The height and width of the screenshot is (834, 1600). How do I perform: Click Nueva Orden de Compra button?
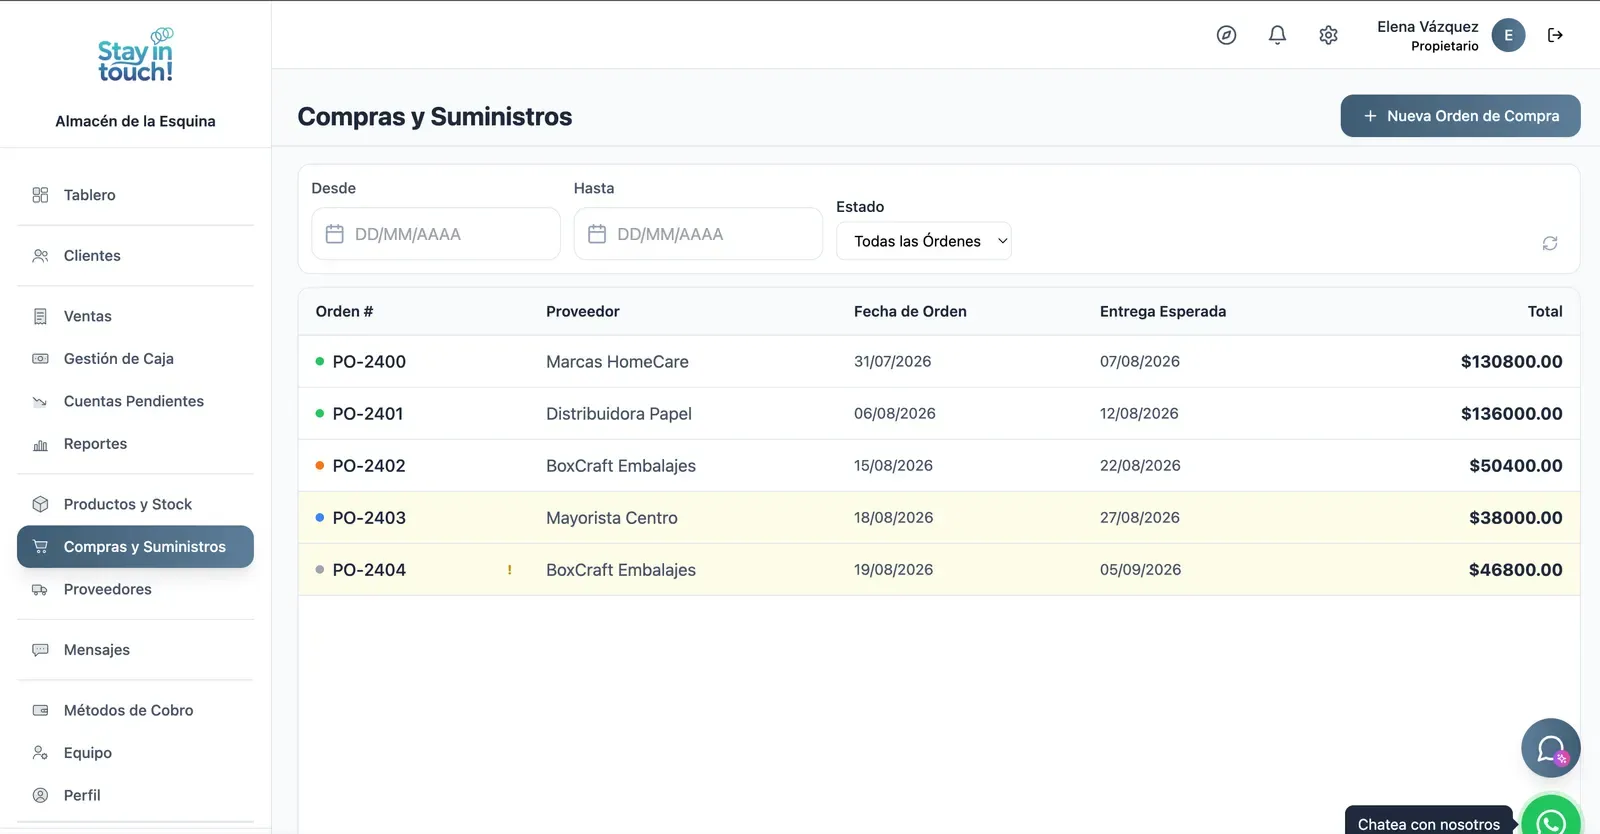[1460, 116]
